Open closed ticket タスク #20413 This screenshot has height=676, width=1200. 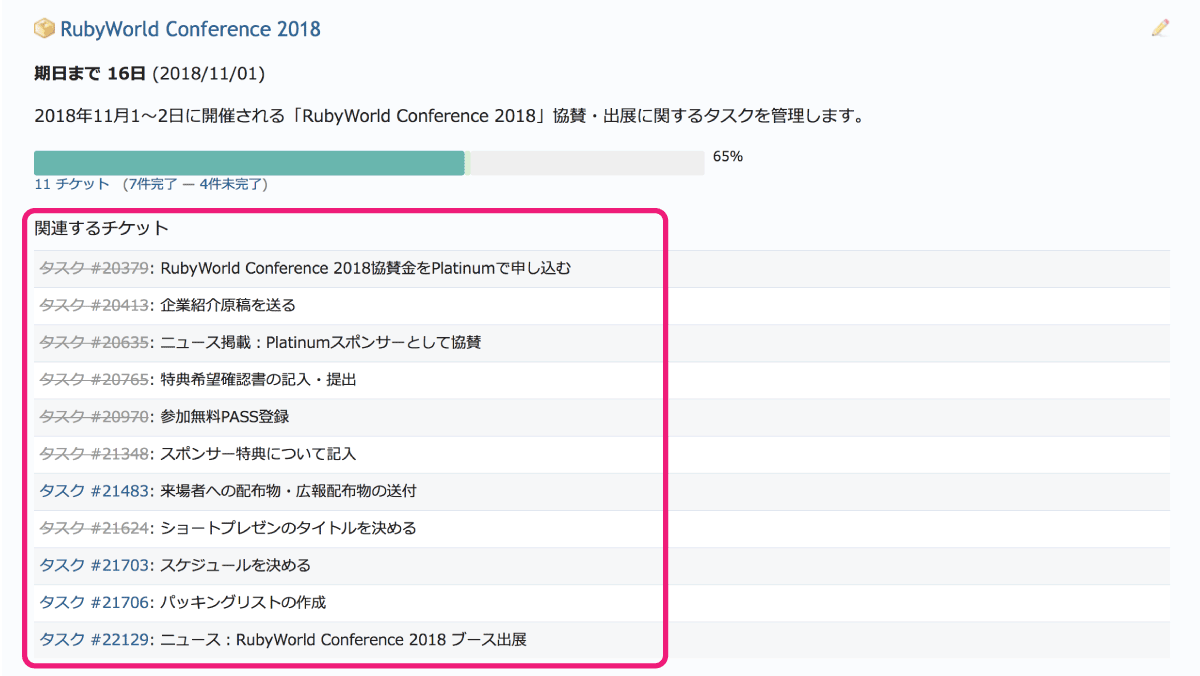click(95, 305)
